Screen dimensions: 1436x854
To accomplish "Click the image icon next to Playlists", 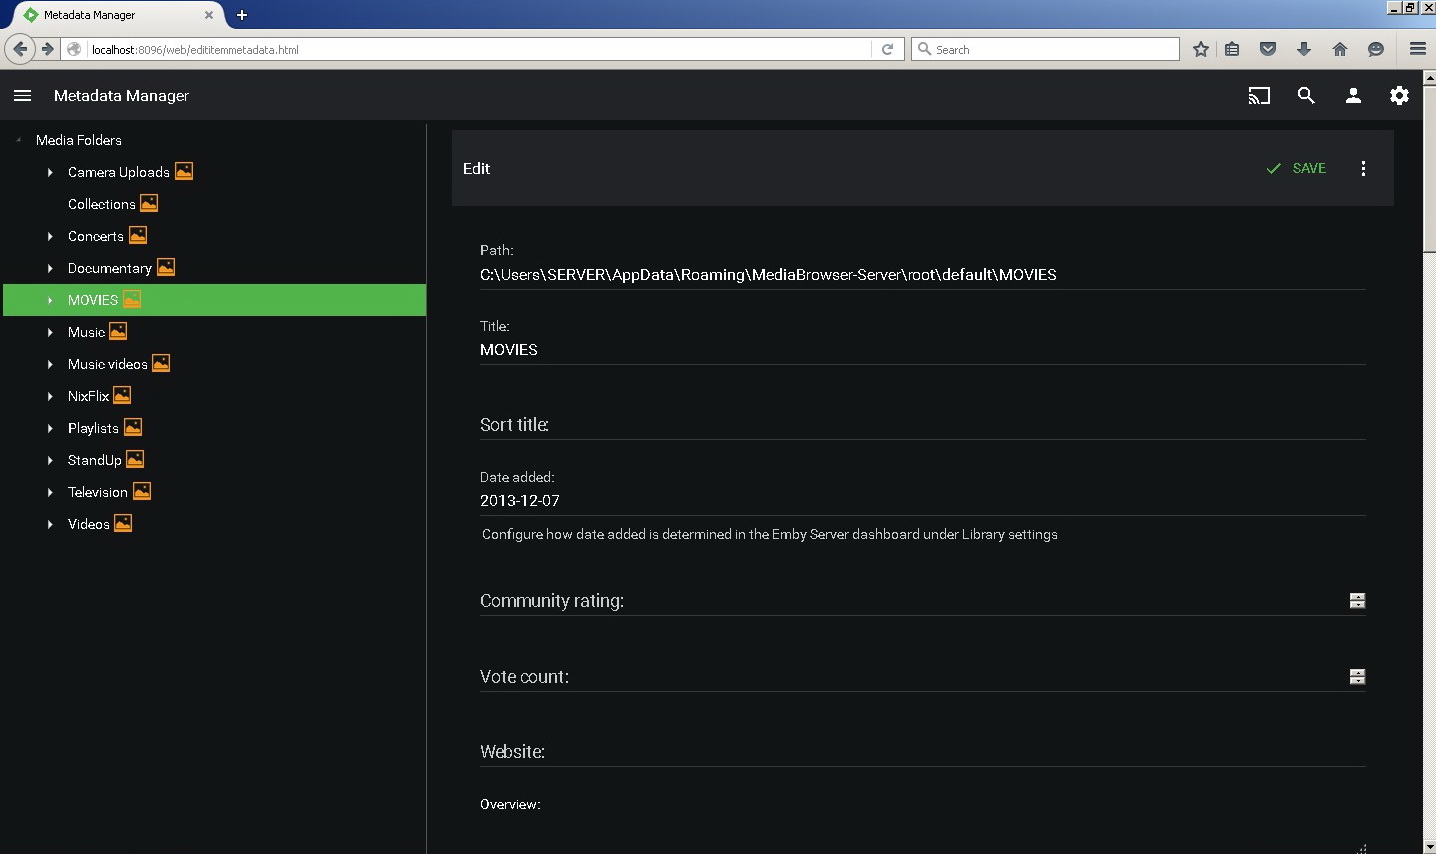I will point(133,428).
